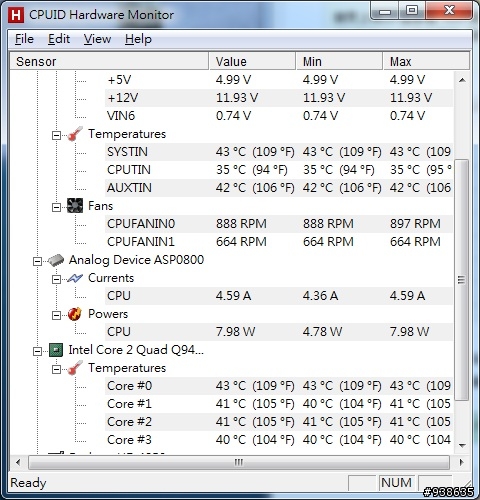Screen dimensions: 480x500
Task: Click the vertical scrollbar down arrow
Action: [462, 445]
